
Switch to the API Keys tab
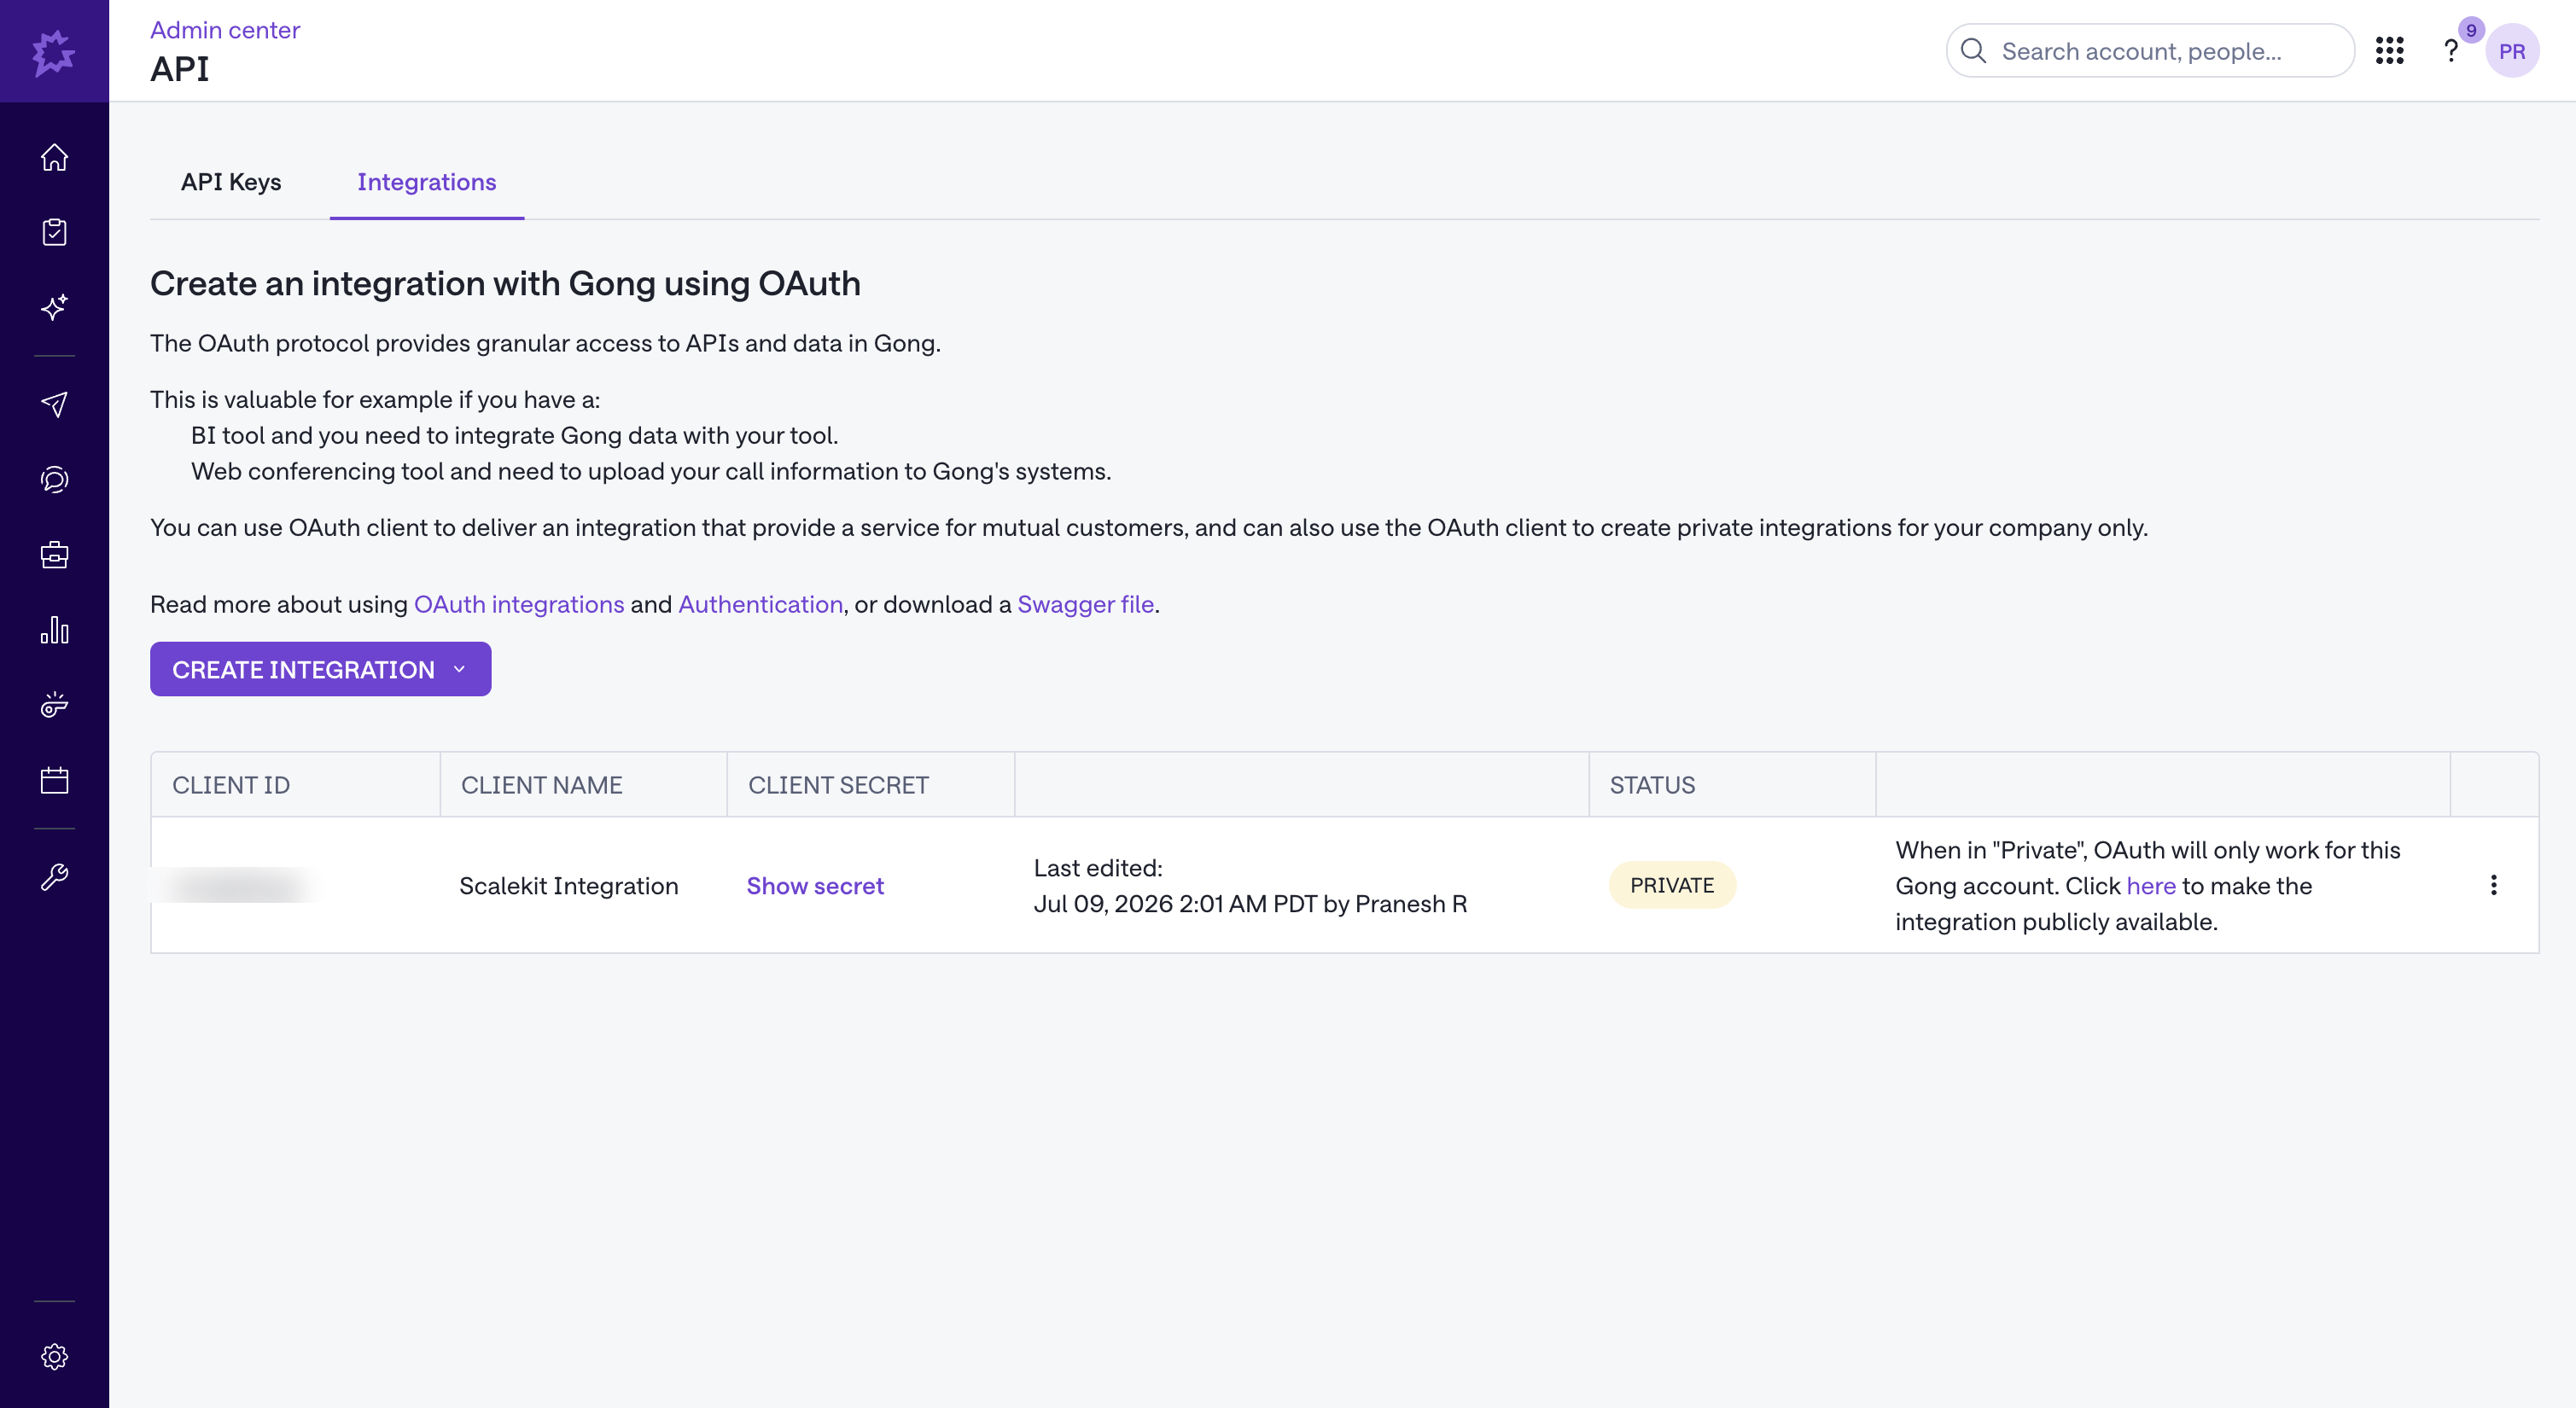coord(231,182)
